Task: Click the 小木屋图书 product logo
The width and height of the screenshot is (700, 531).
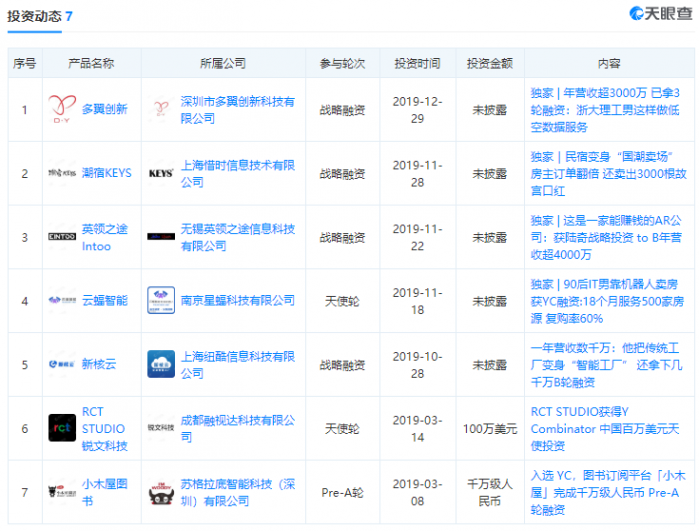Action: coord(62,492)
